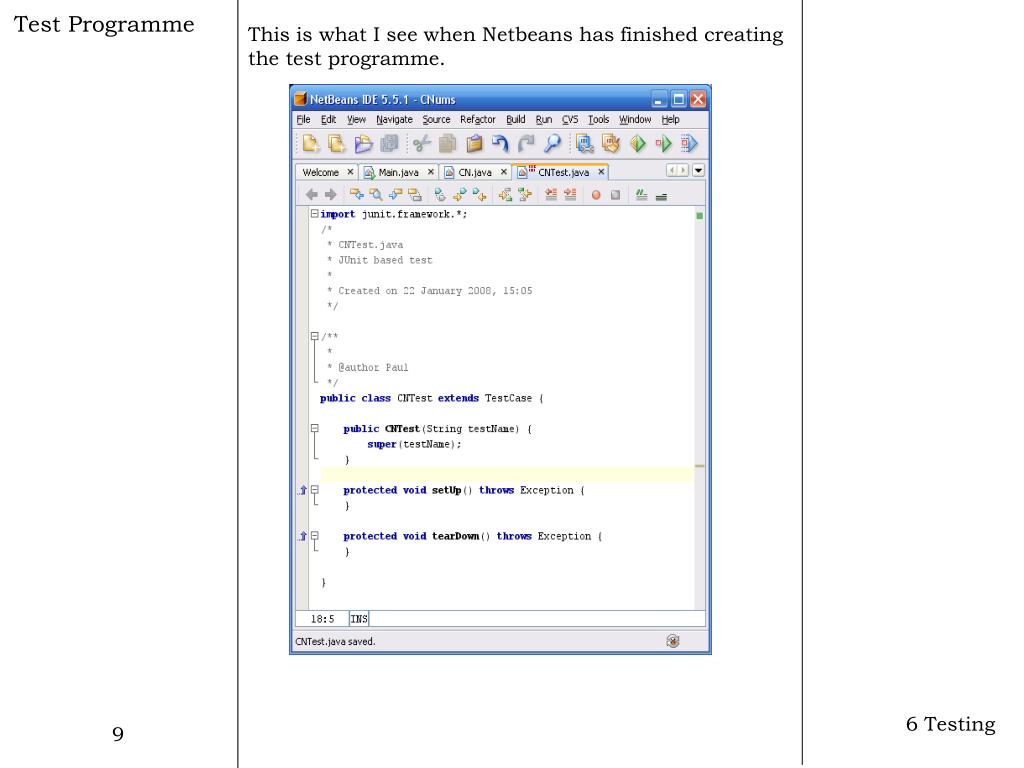The width and height of the screenshot is (1024, 768).
Task: Click the 'CNTest.java saved.' status message
Action: click(335, 641)
